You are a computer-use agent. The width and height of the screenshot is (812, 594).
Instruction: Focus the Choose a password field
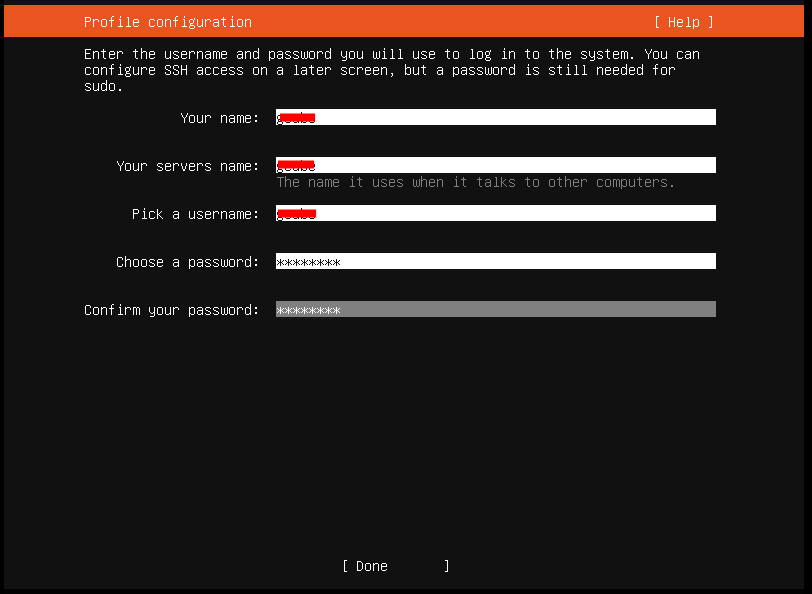point(495,262)
